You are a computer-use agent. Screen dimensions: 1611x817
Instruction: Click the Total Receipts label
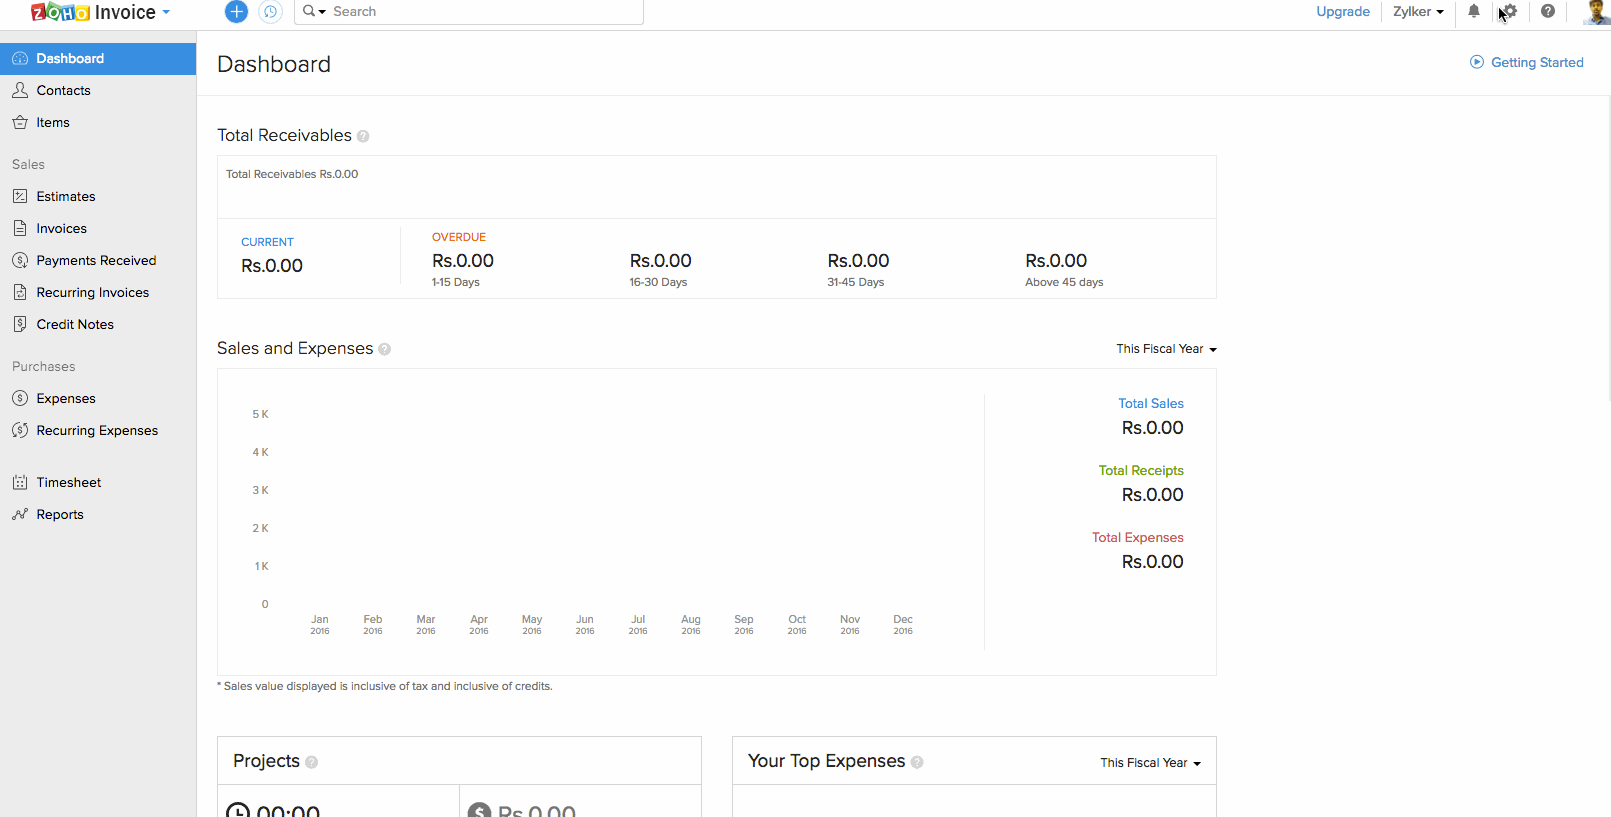[x=1141, y=470]
